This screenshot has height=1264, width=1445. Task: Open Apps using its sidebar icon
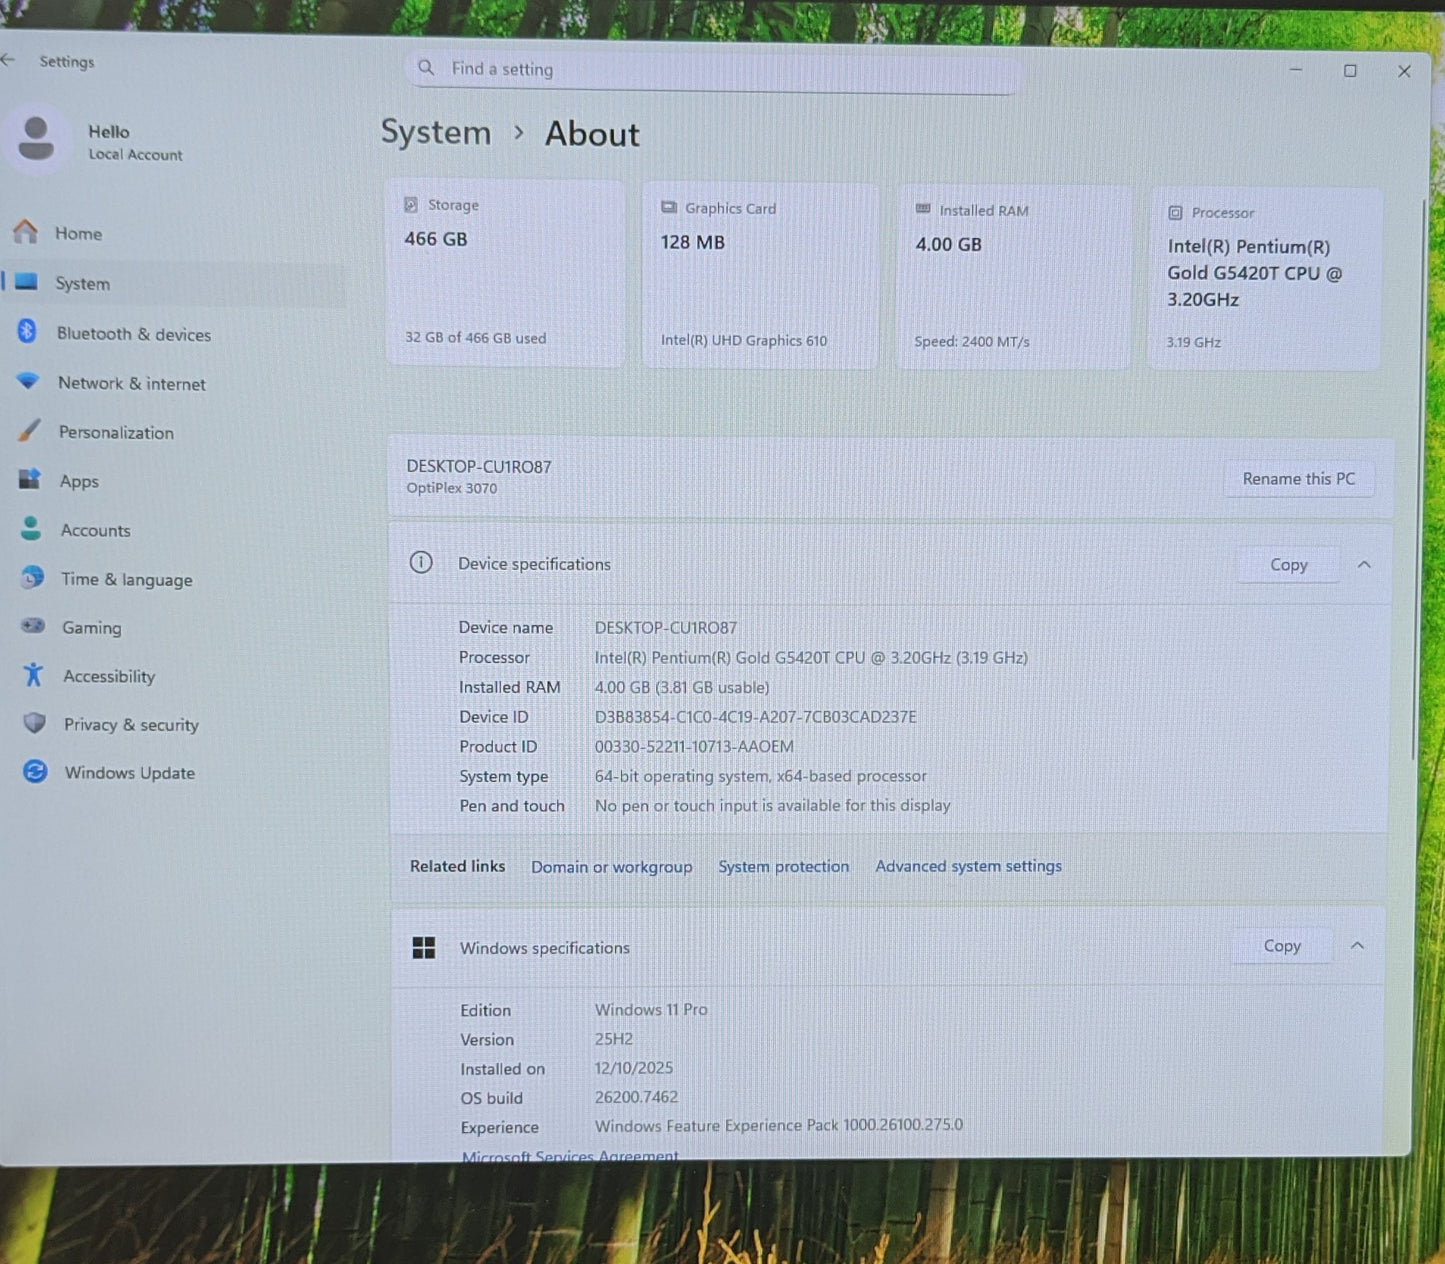30,480
